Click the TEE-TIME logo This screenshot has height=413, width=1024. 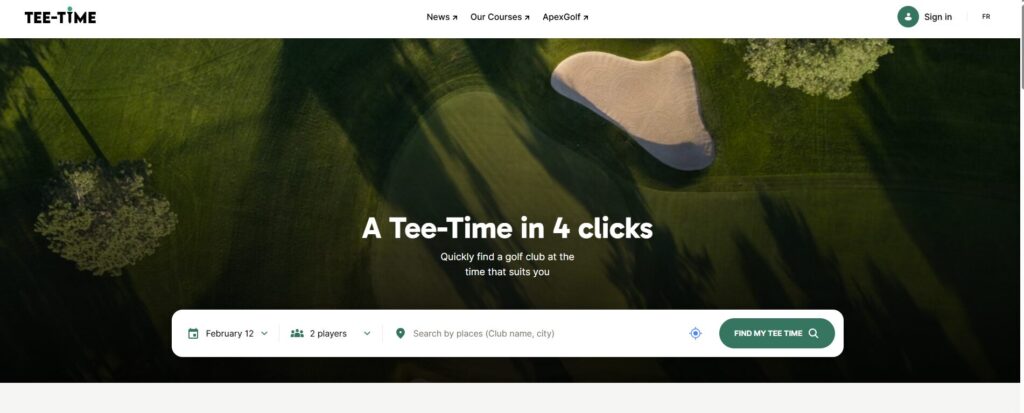[x=60, y=16]
